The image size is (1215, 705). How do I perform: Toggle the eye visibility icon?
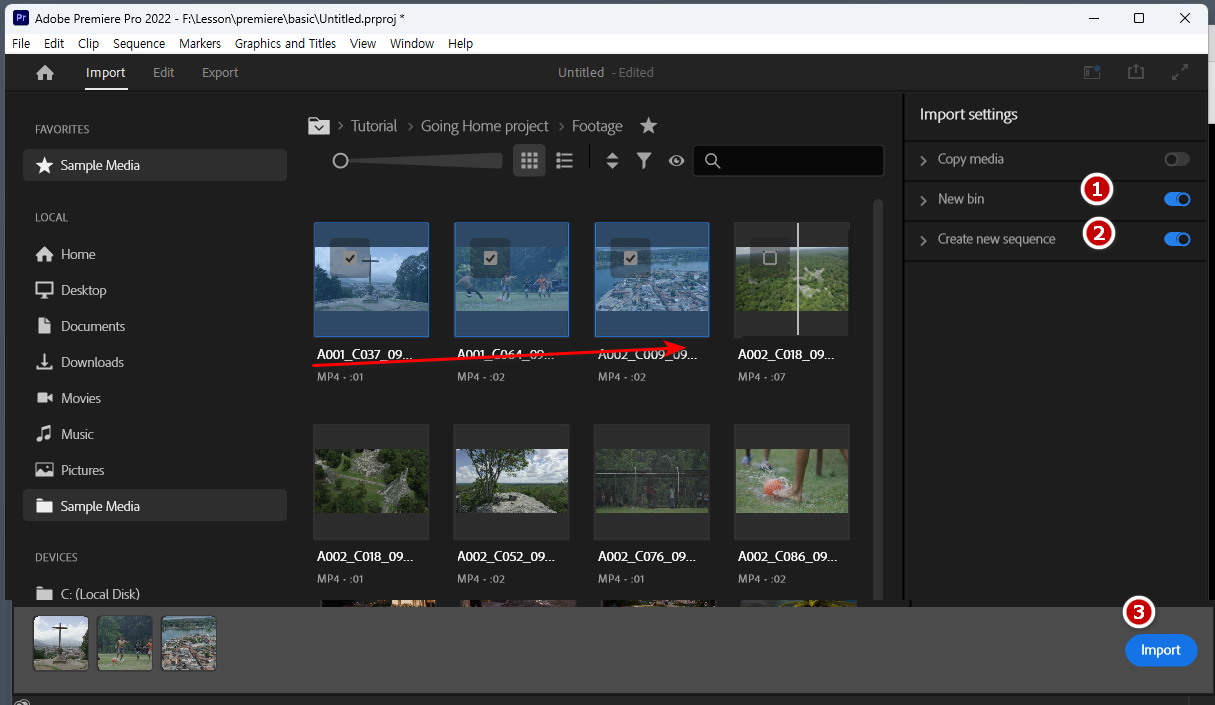[x=676, y=160]
